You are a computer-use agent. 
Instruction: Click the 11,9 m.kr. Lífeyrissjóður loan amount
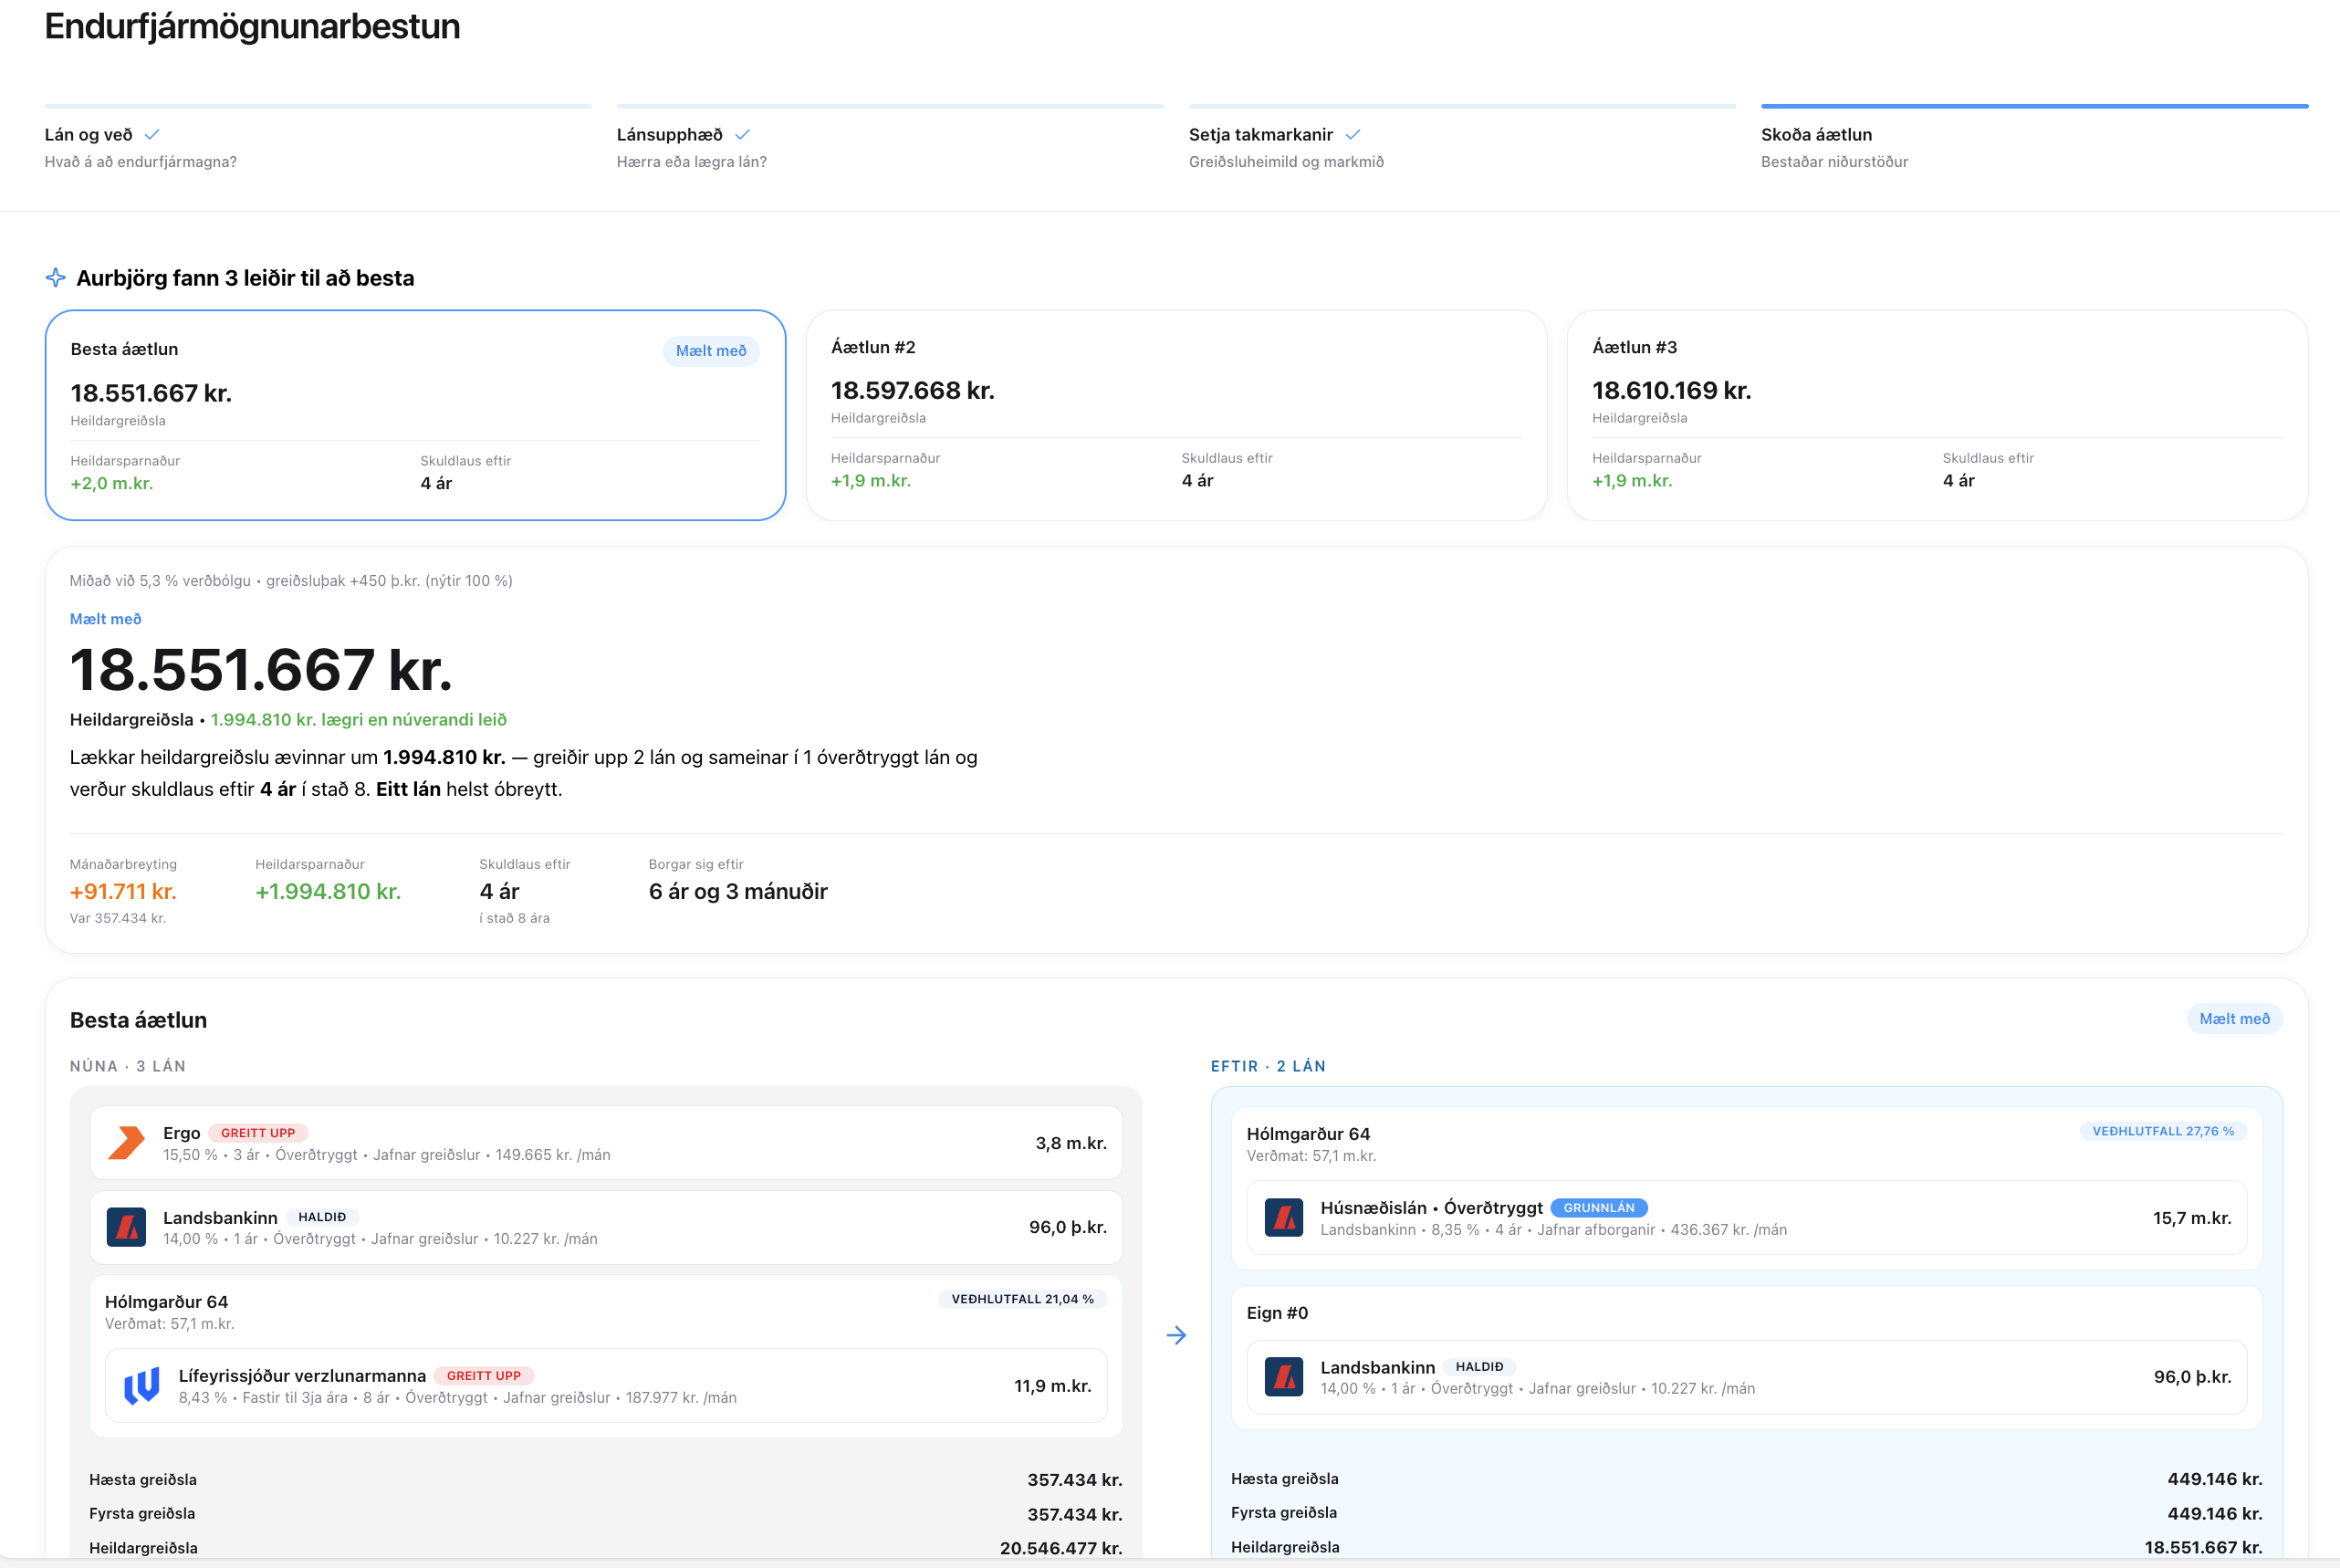coord(1052,1386)
